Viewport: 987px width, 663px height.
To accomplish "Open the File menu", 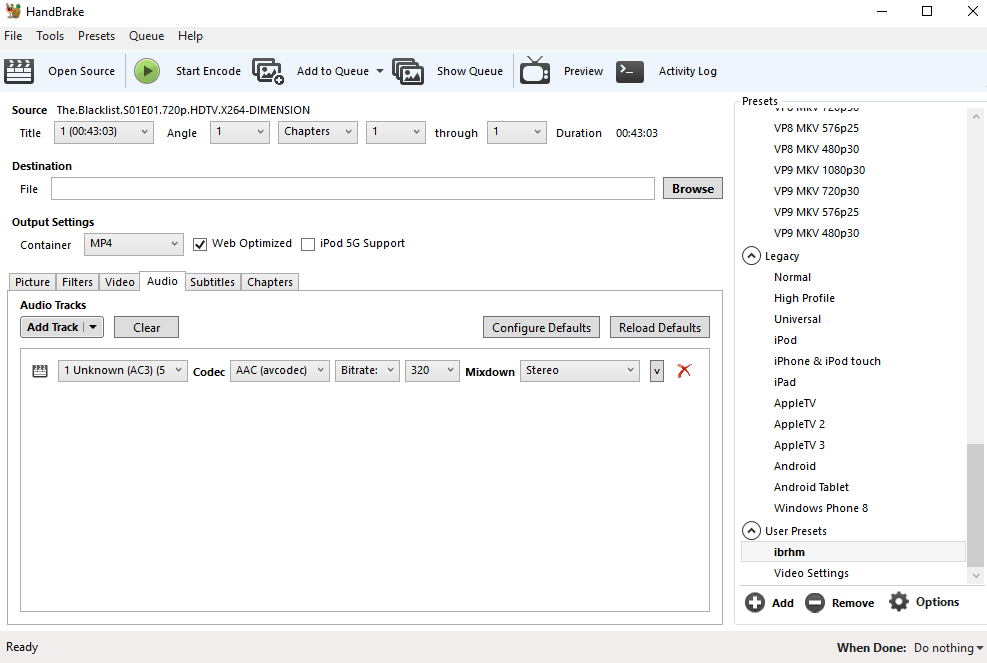I will (x=13, y=36).
